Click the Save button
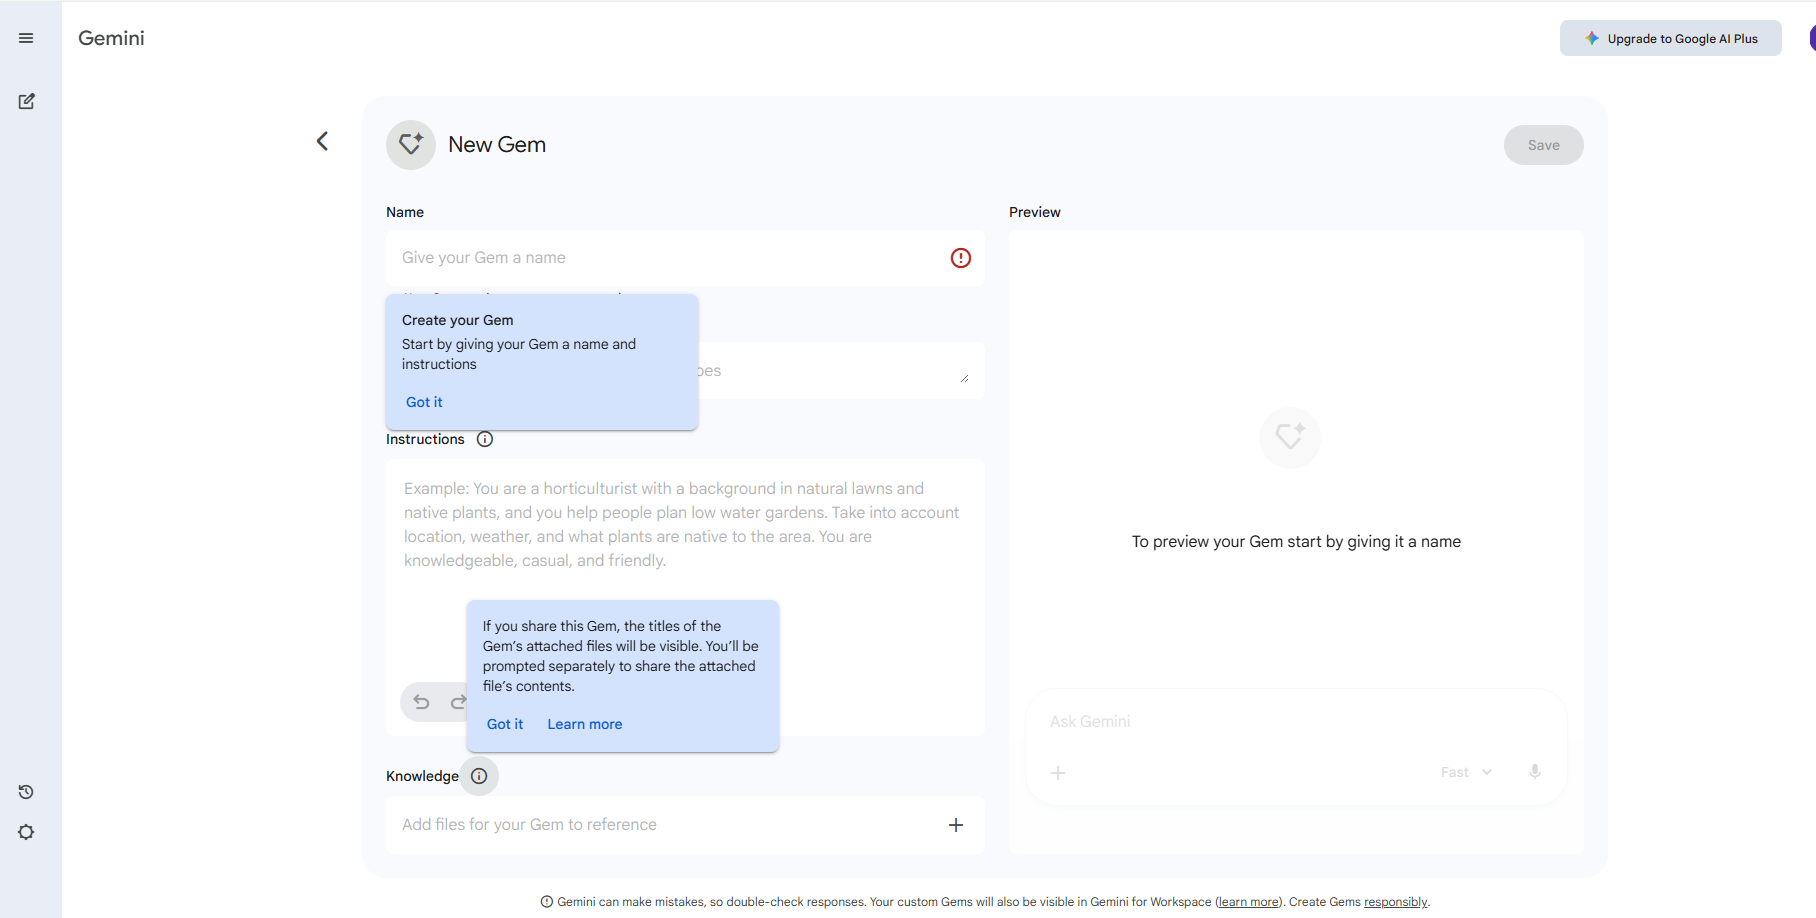Screen dimensions: 1816x918 pos(1543,145)
